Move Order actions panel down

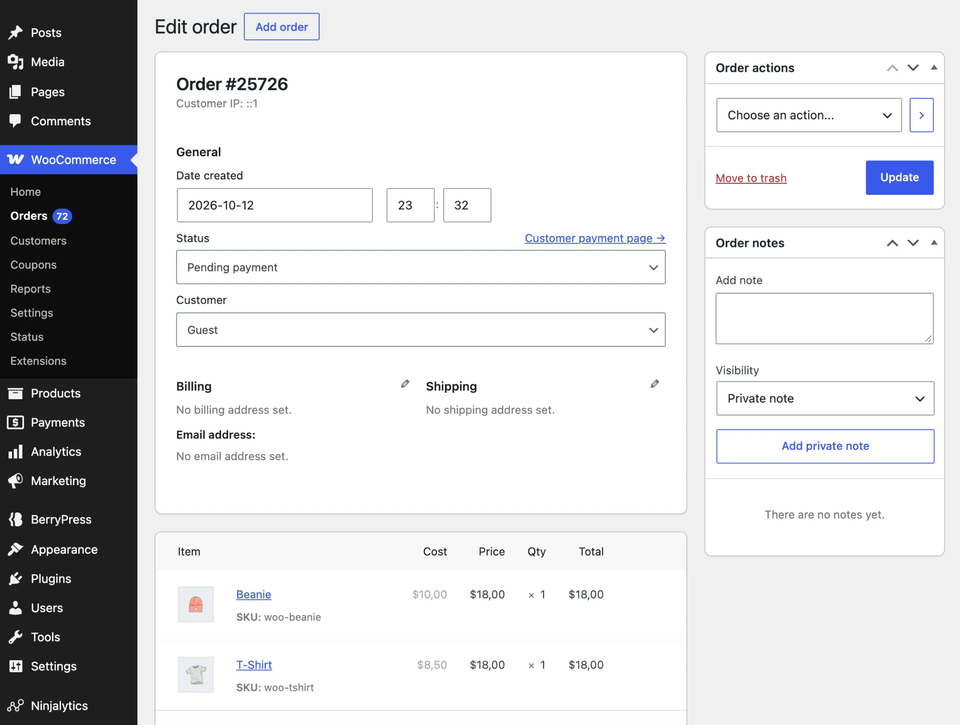(913, 68)
